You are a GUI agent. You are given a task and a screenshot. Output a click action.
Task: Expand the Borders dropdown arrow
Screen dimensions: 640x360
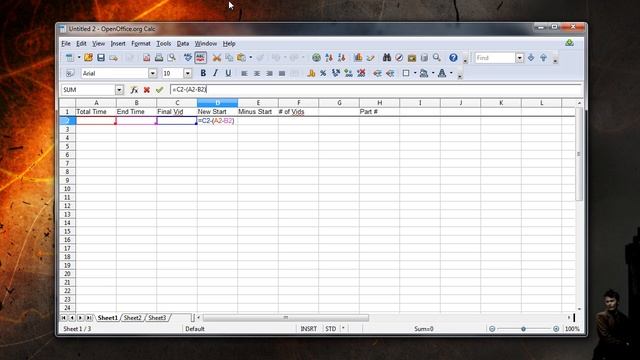tap(415, 73)
